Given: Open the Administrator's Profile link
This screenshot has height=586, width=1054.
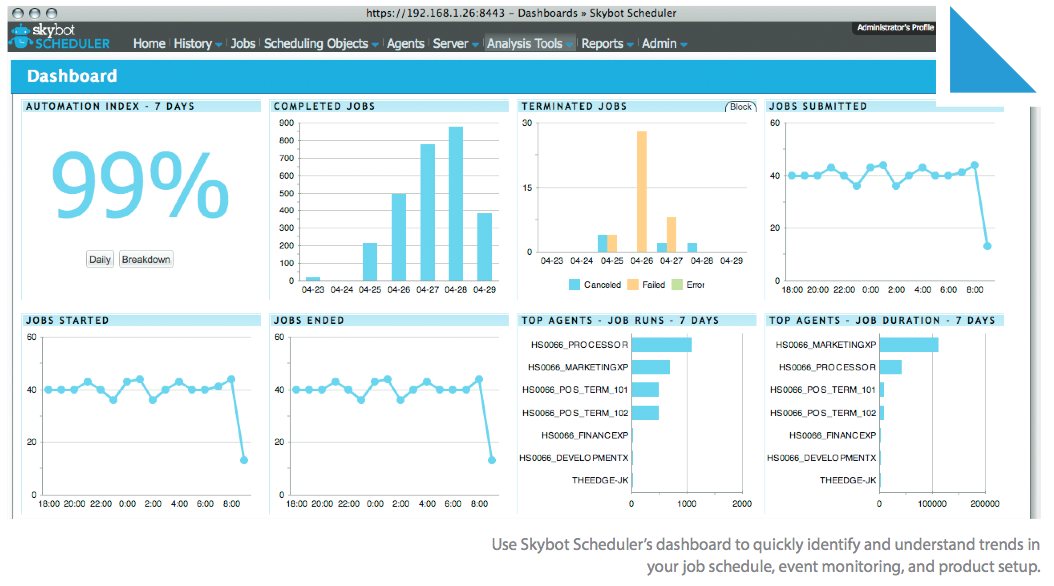Looking at the screenshot, I should [895, 28].
